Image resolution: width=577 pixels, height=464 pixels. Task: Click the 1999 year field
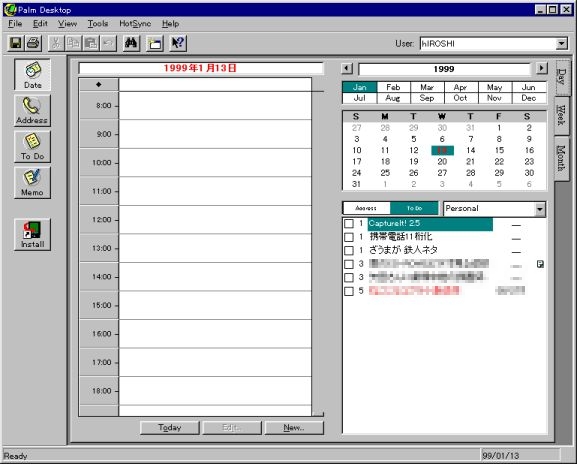tap(444, 69)
